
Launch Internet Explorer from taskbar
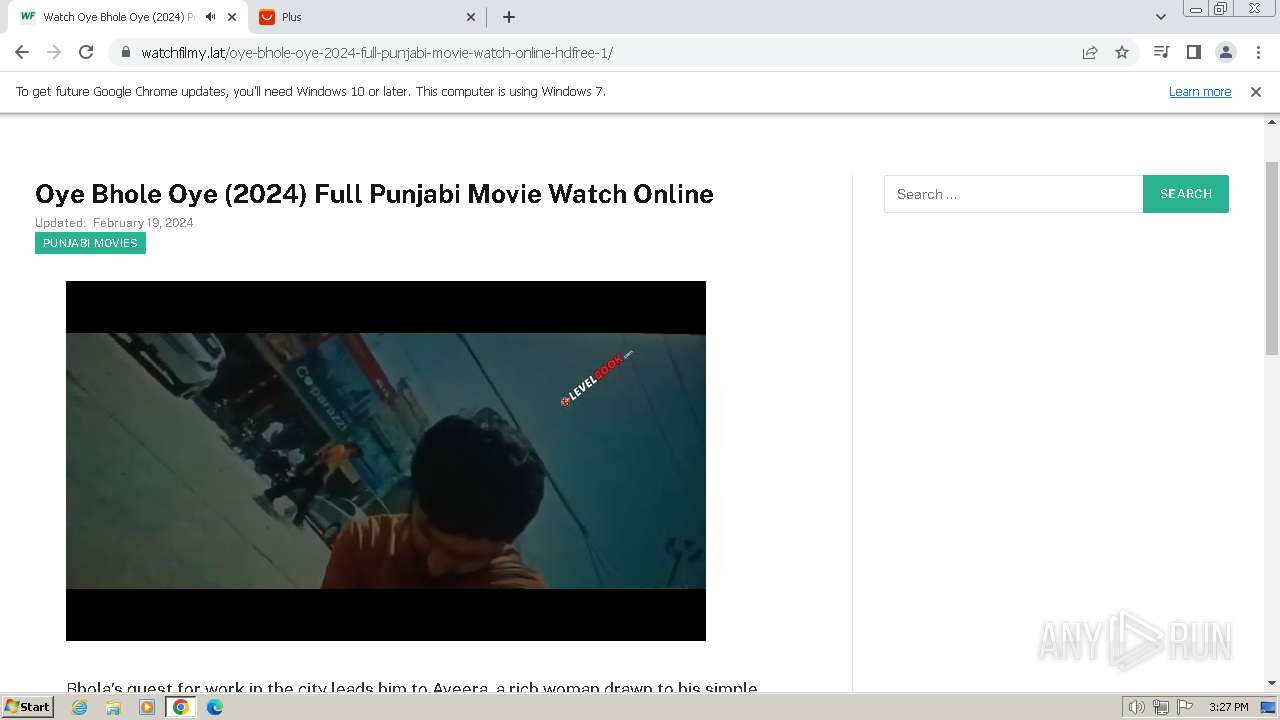[79, 707]
